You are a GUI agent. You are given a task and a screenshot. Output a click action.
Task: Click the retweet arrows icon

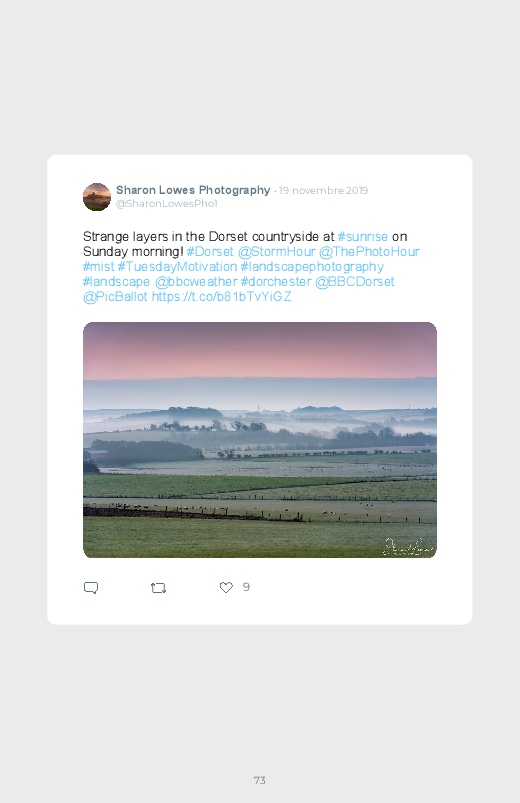[158, 588]
